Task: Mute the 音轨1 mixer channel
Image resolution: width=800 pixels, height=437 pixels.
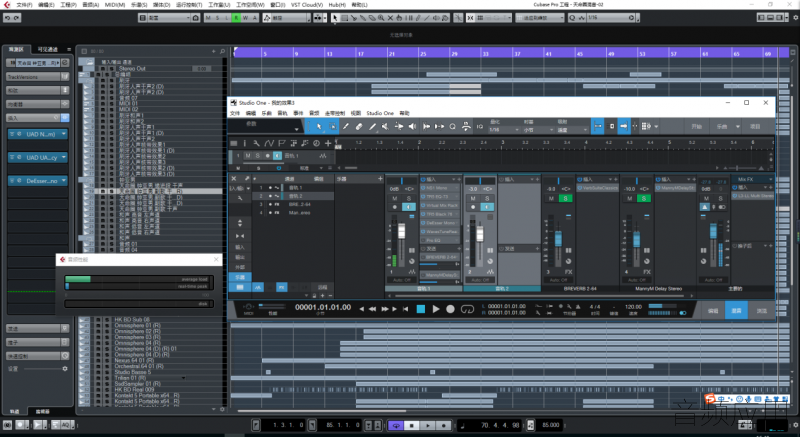Action: tap(394, 198)
